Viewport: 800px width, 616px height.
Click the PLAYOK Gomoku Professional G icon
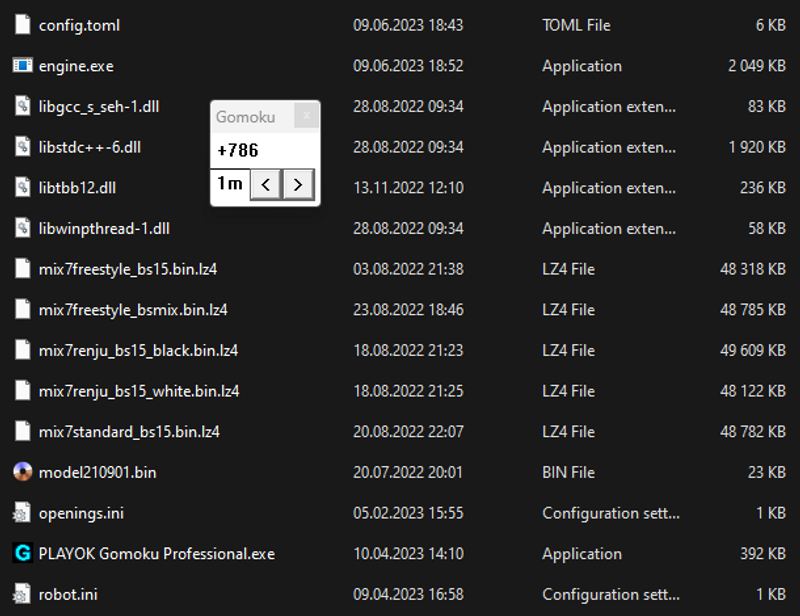[x=22, y=553]
